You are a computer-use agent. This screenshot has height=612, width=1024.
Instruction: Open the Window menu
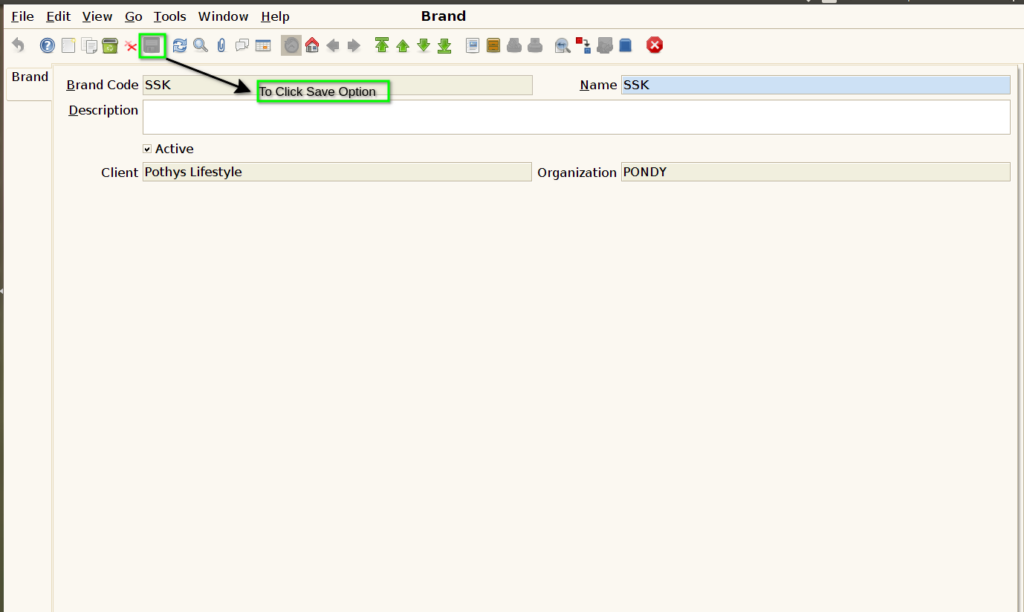coord(223,16)
